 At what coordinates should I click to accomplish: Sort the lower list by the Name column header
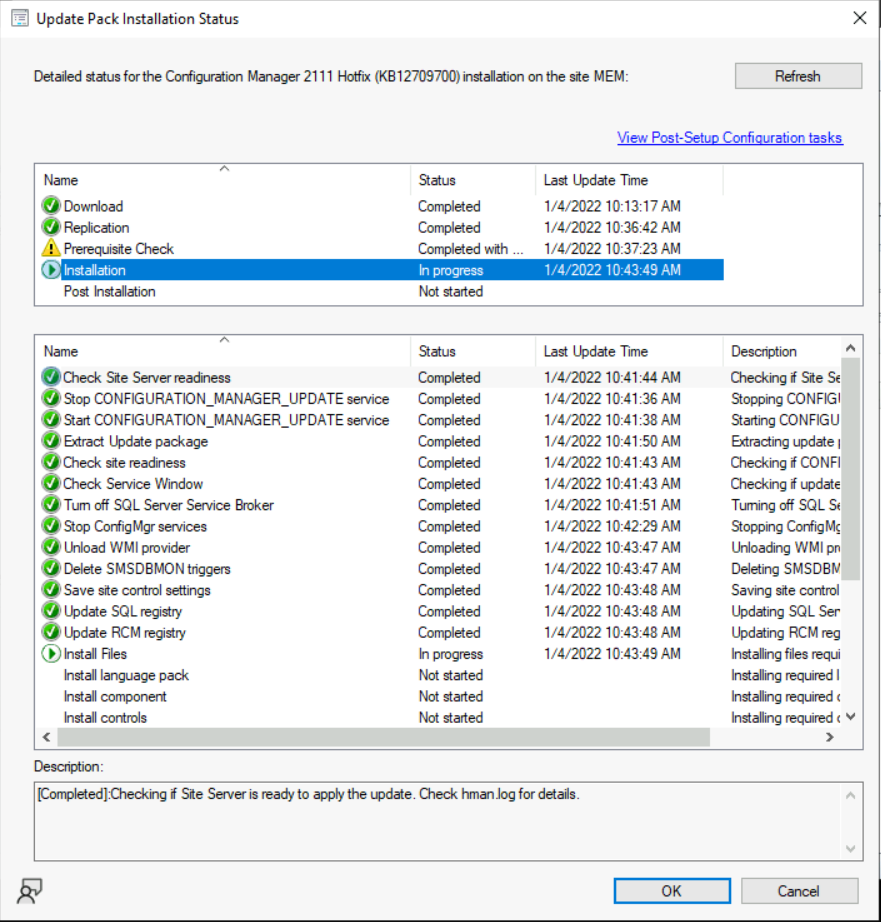tap(223, 351)
